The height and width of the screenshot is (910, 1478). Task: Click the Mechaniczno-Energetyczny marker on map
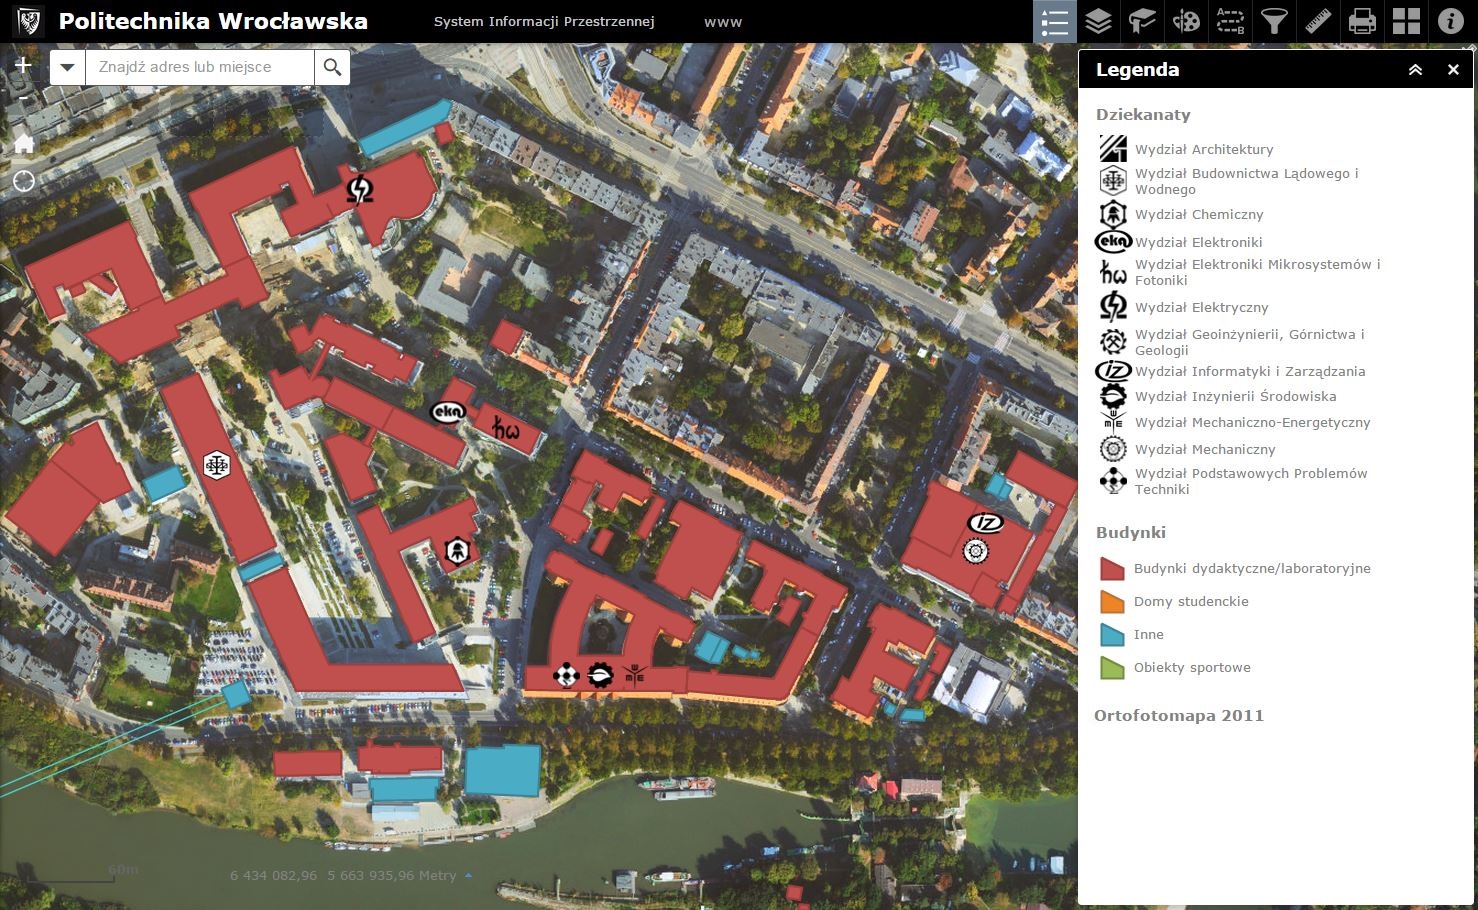point(634,674)
